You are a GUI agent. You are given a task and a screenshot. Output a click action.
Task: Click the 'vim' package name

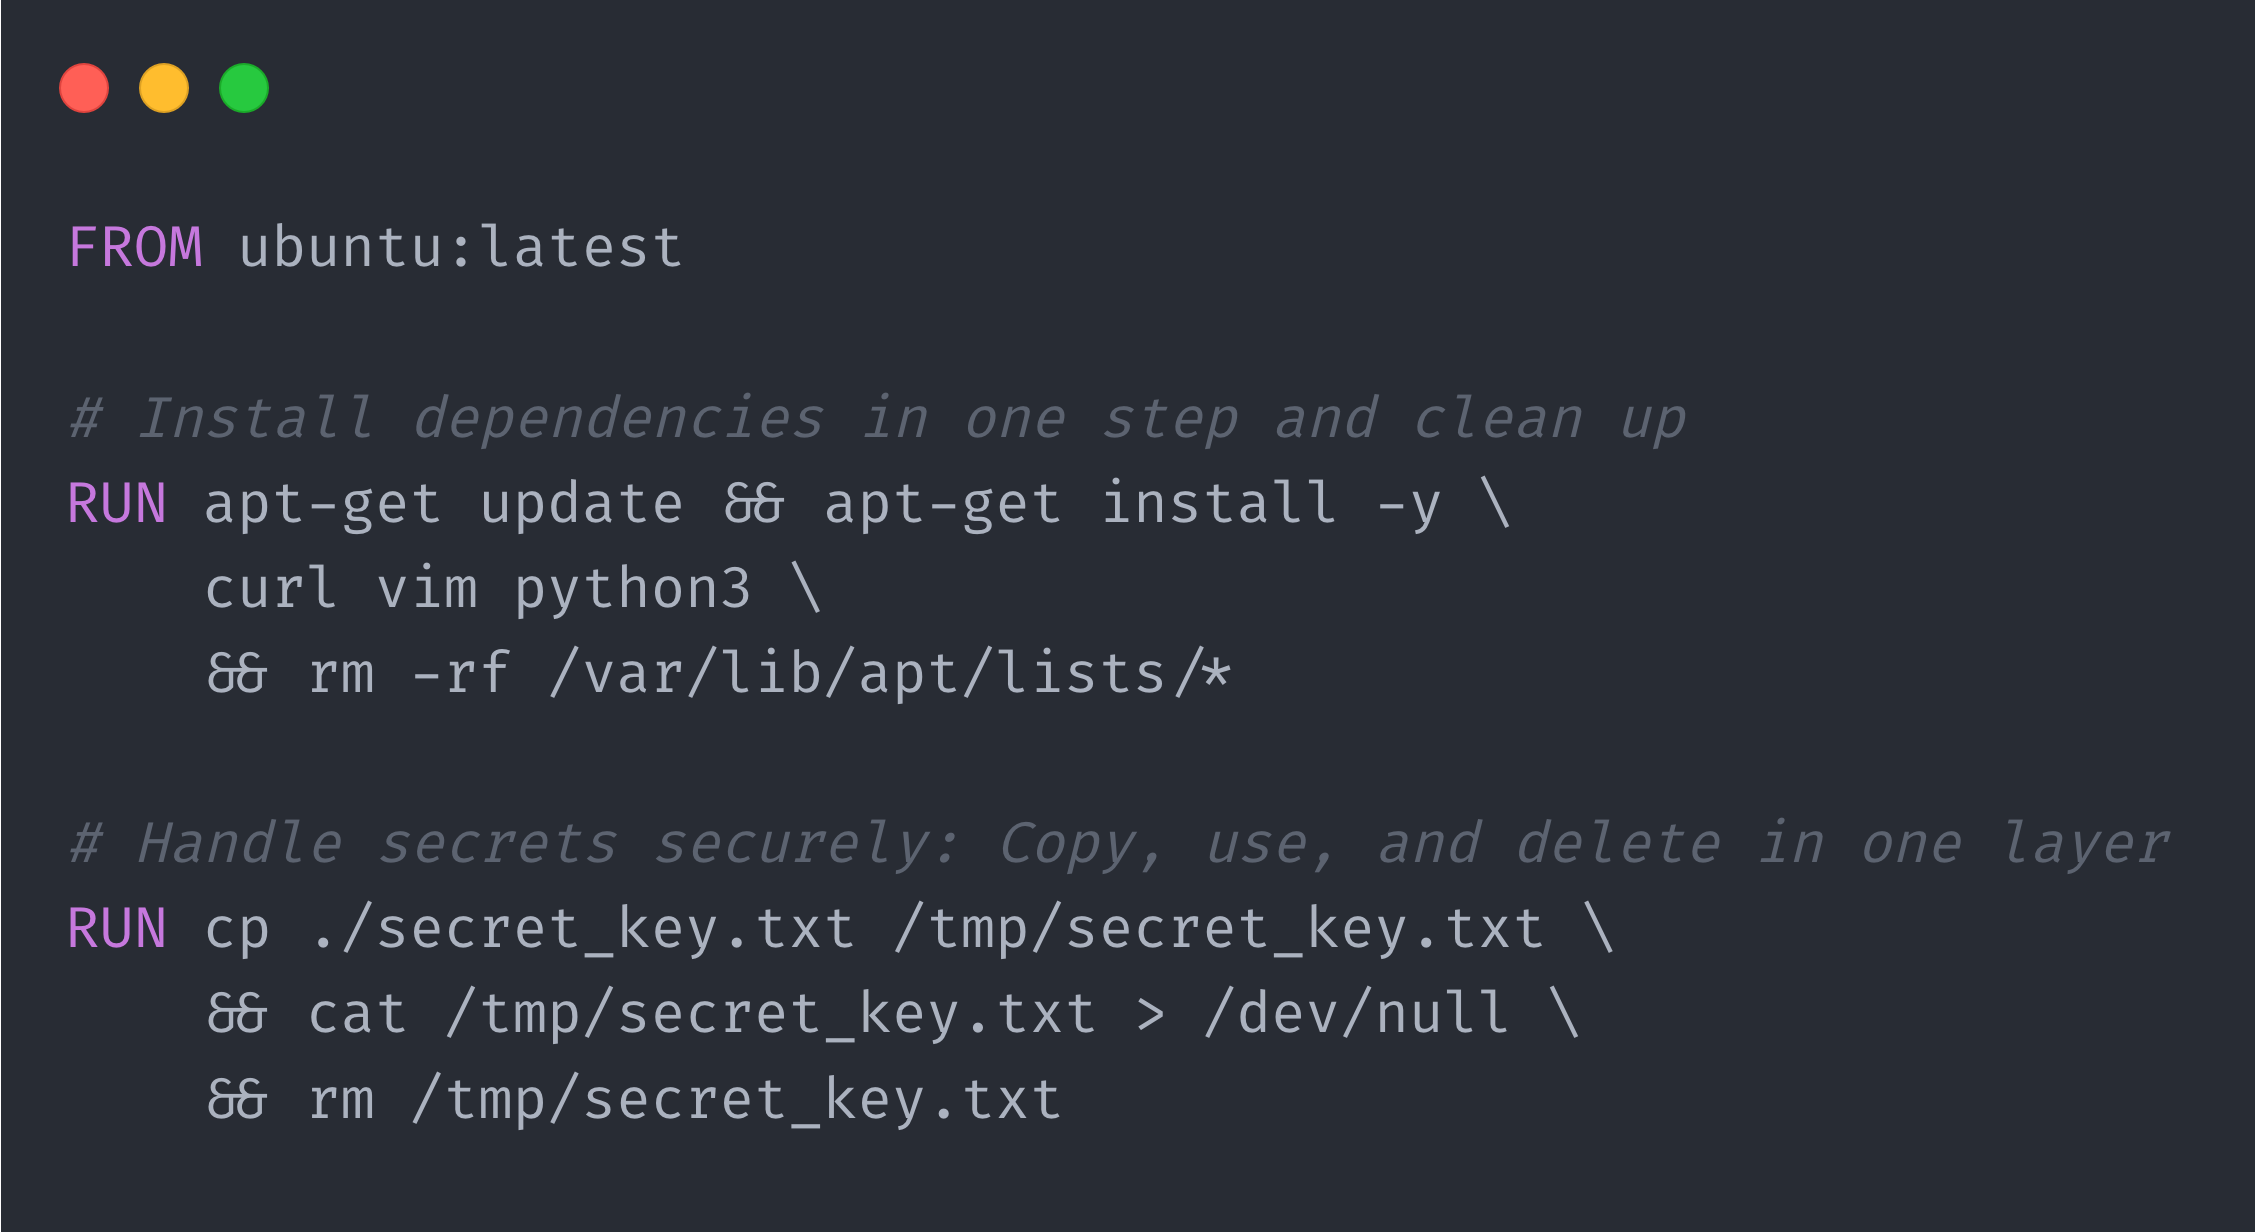pos(427,588)
